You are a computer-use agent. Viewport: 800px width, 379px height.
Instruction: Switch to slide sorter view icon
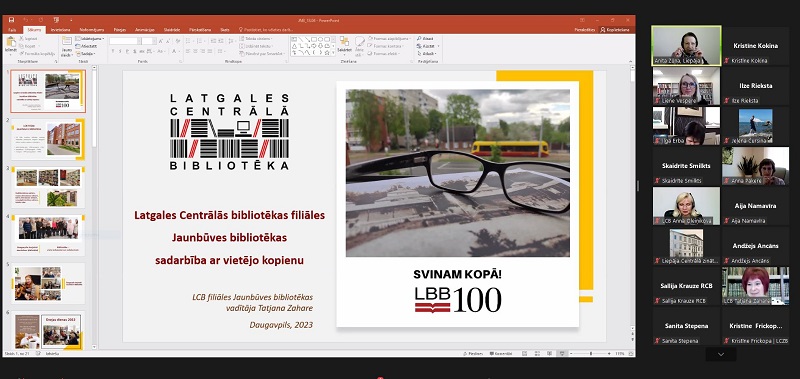pyautogui.click(x=537, y=353)
